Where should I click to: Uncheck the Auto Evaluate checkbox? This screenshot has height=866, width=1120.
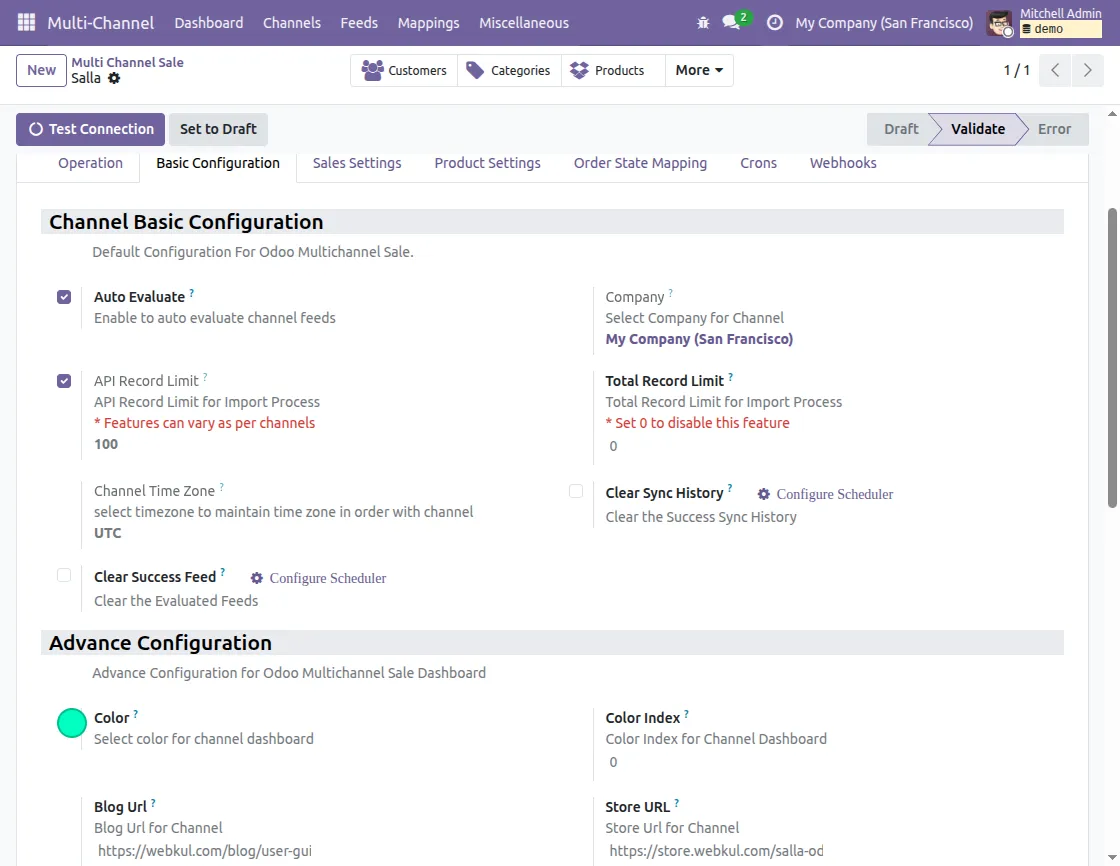pos(64,297)
